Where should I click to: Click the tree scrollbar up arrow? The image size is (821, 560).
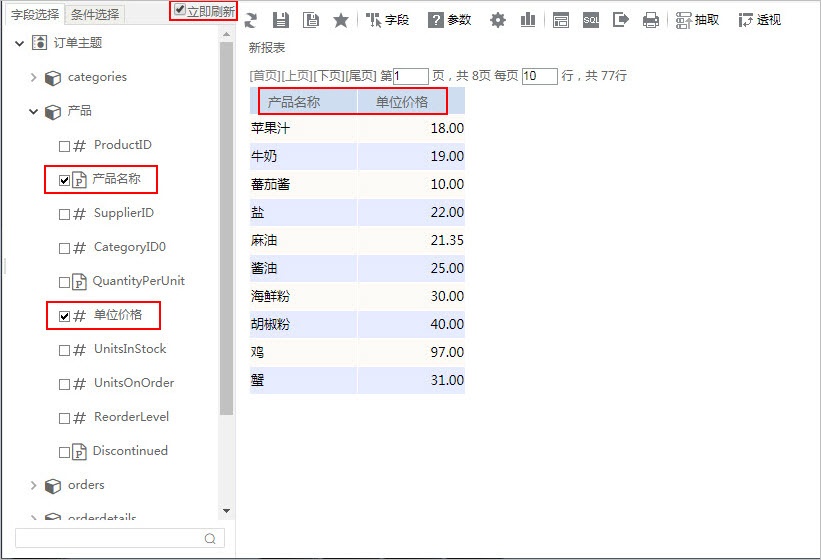click(226, 34)
